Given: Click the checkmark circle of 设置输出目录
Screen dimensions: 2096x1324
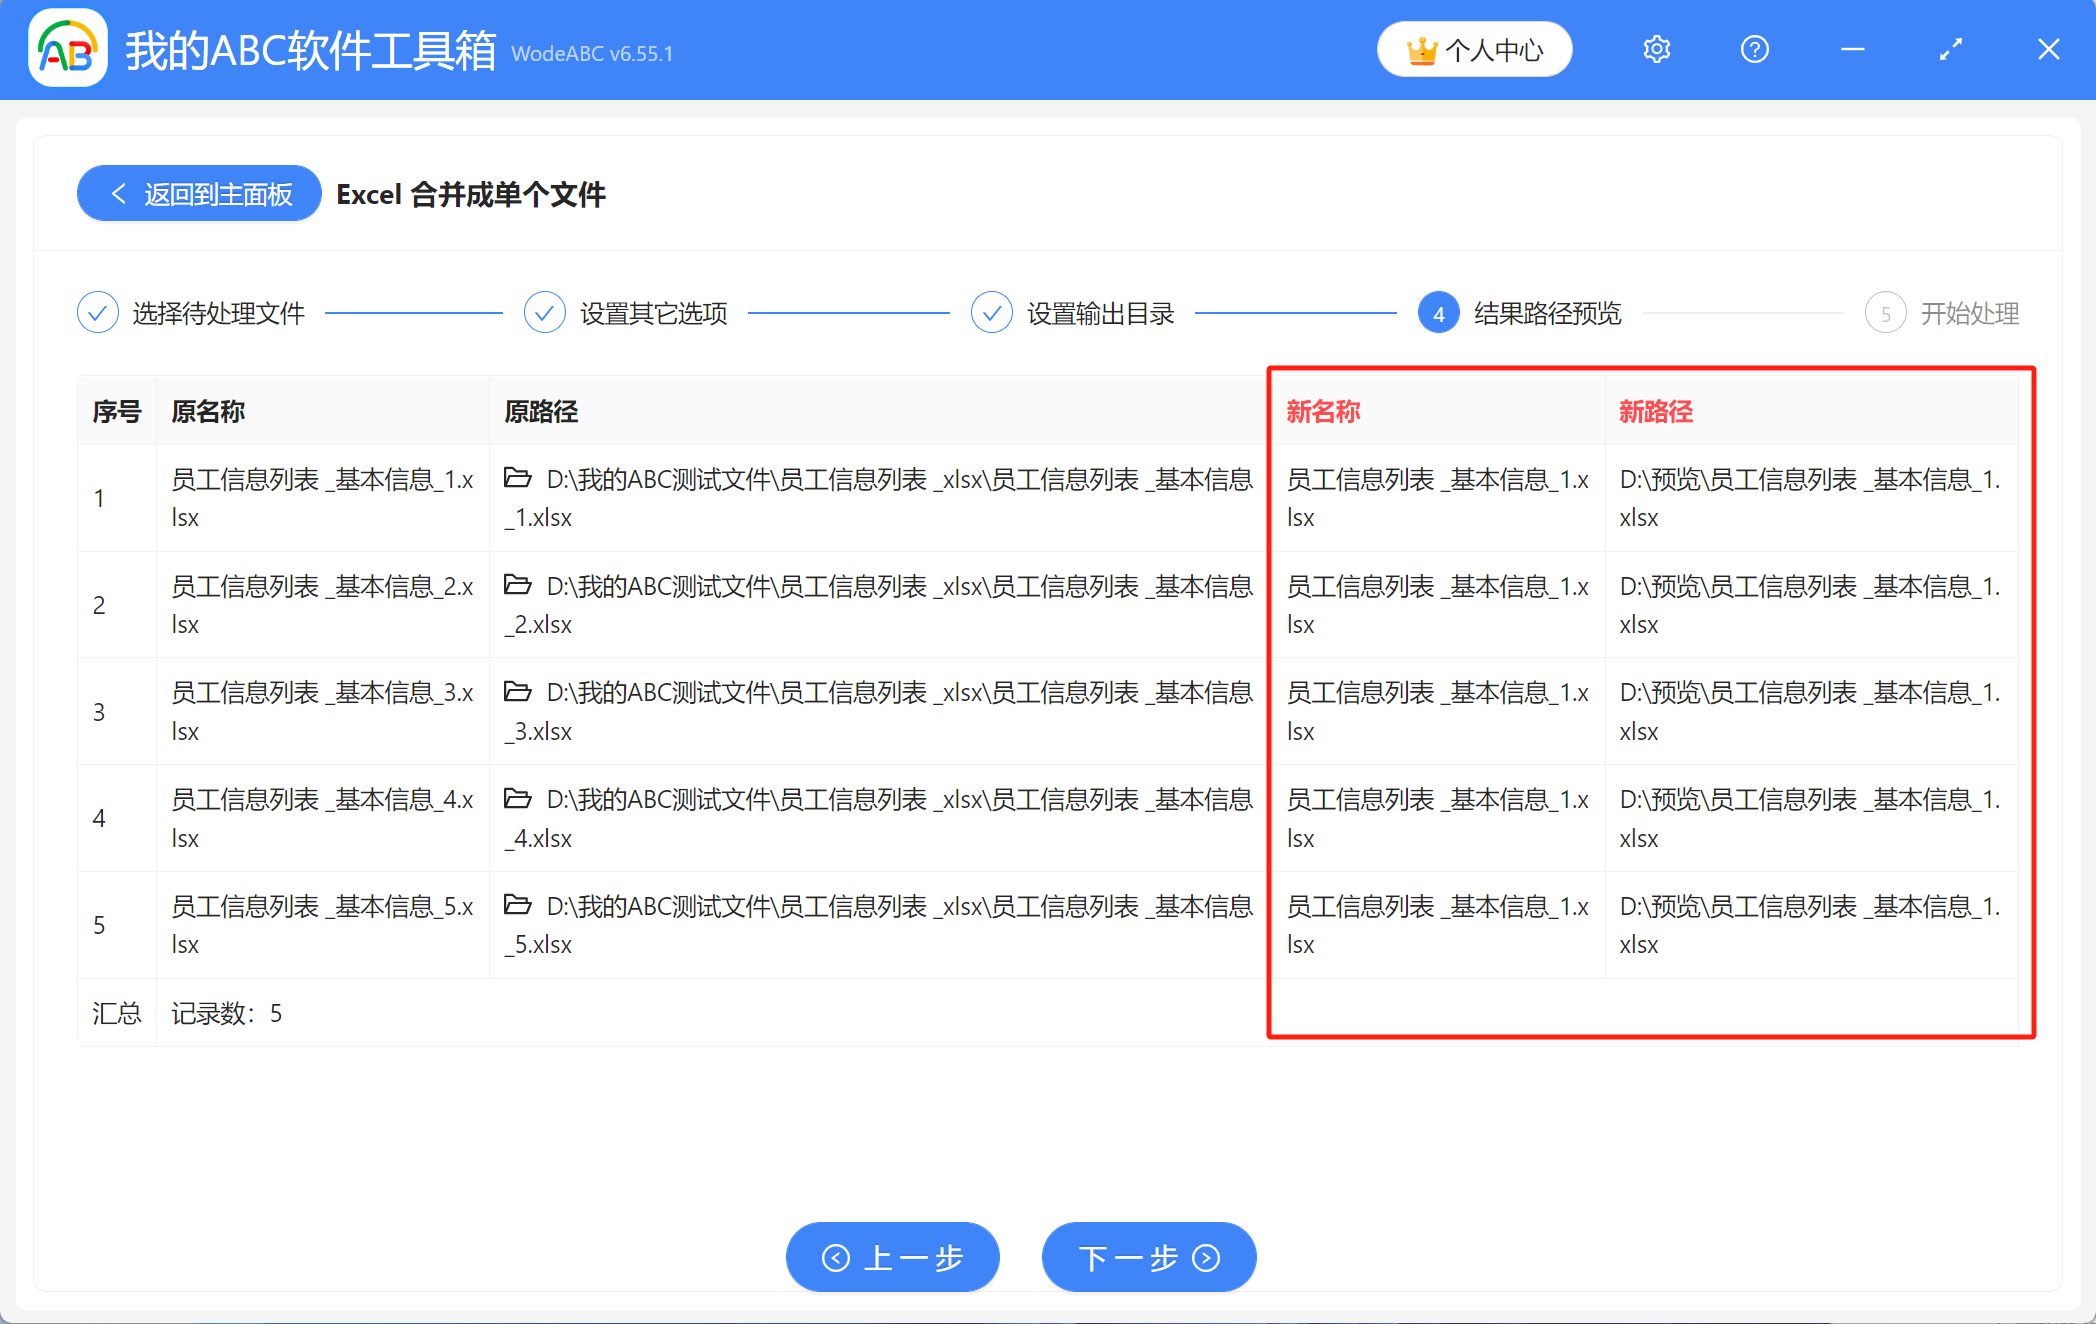Looking at the screenshot, I should point(991,312).
